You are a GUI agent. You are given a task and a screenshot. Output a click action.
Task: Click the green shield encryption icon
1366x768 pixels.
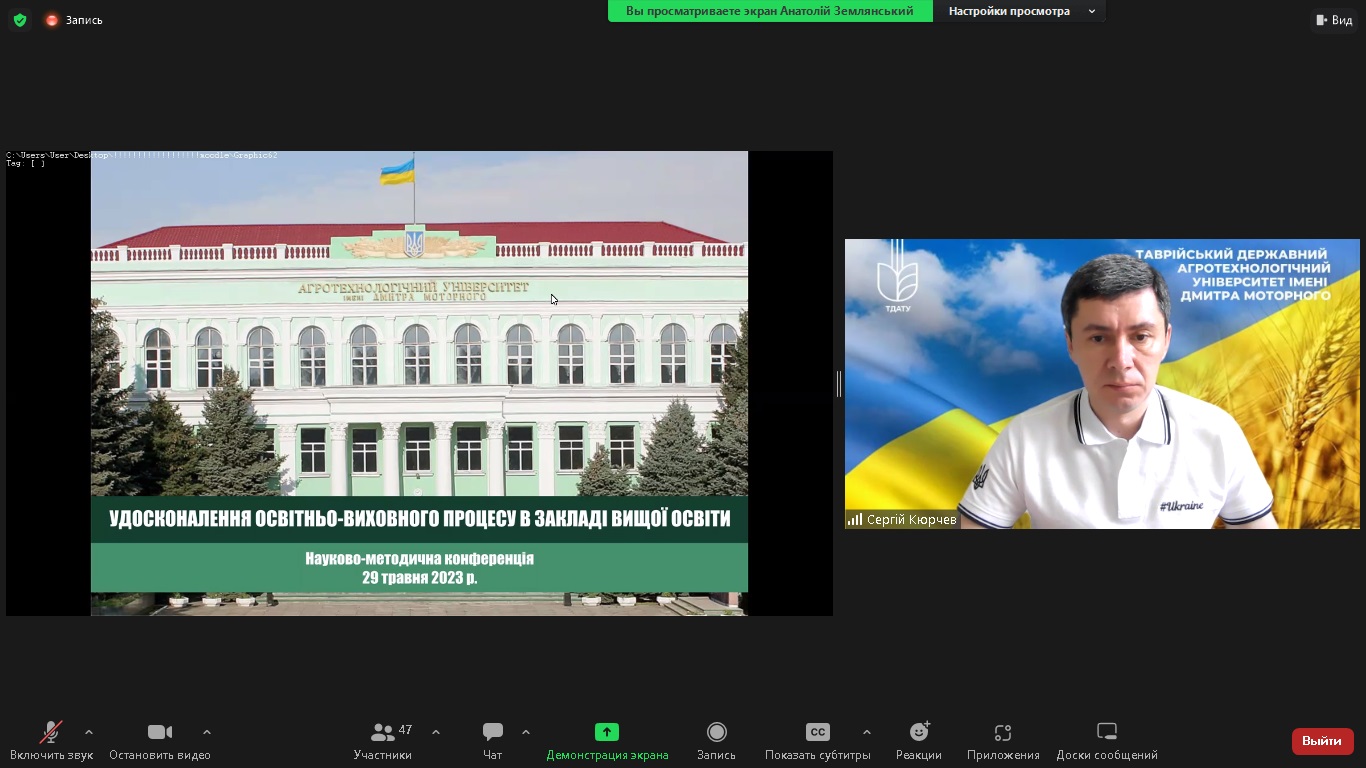click(x=20, y=20)
